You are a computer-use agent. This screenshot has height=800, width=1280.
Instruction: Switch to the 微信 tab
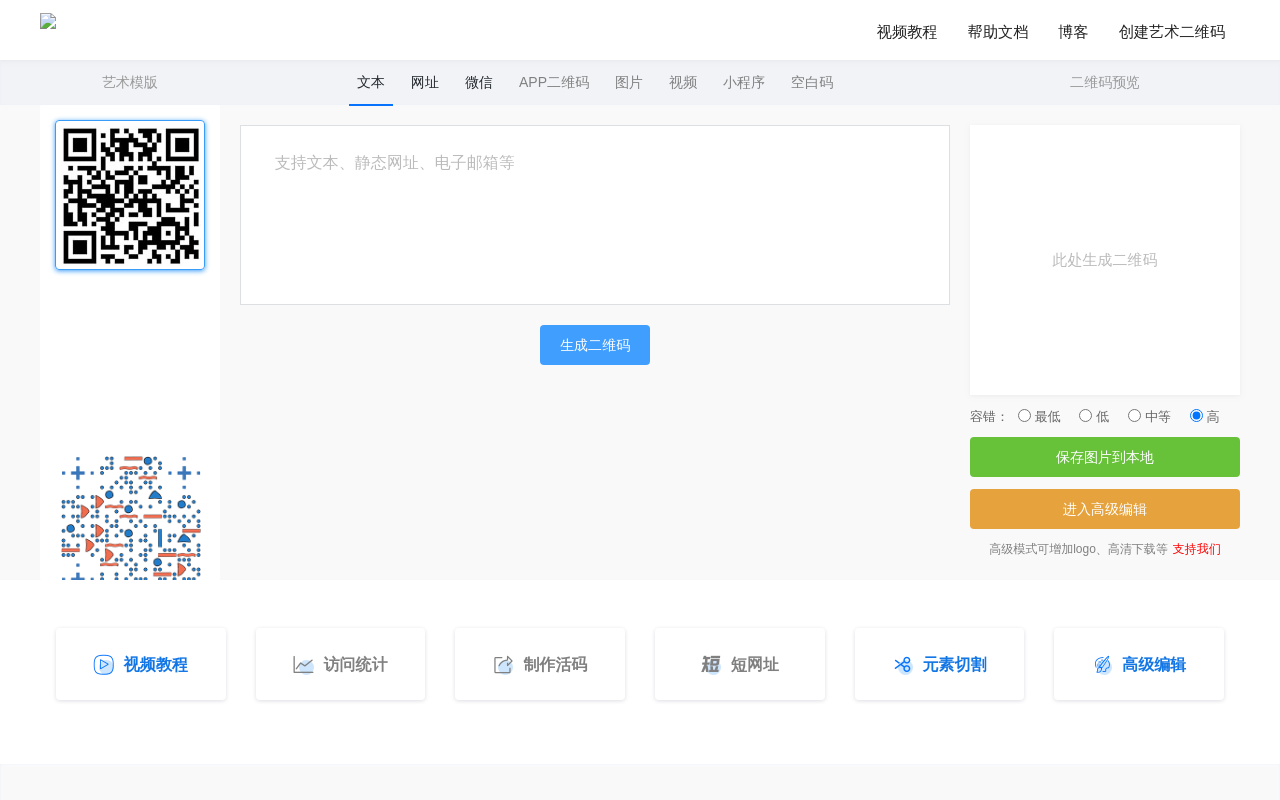[x=479, y=83]
